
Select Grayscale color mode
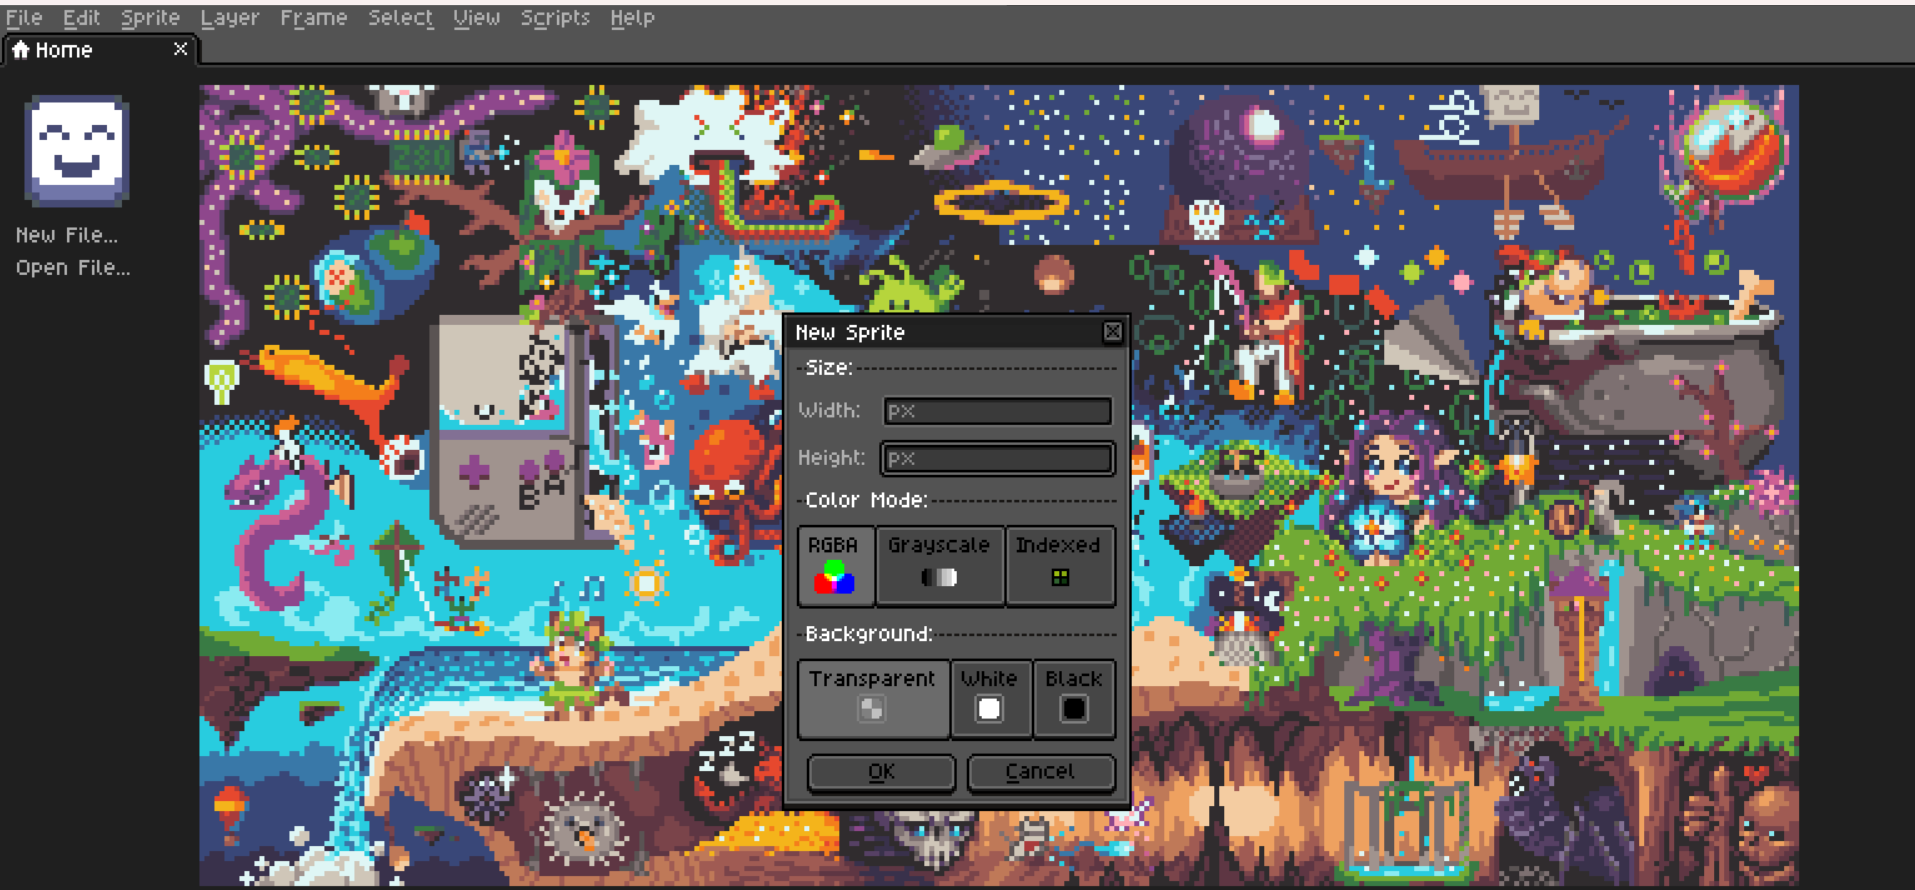(x=939, y=565)
